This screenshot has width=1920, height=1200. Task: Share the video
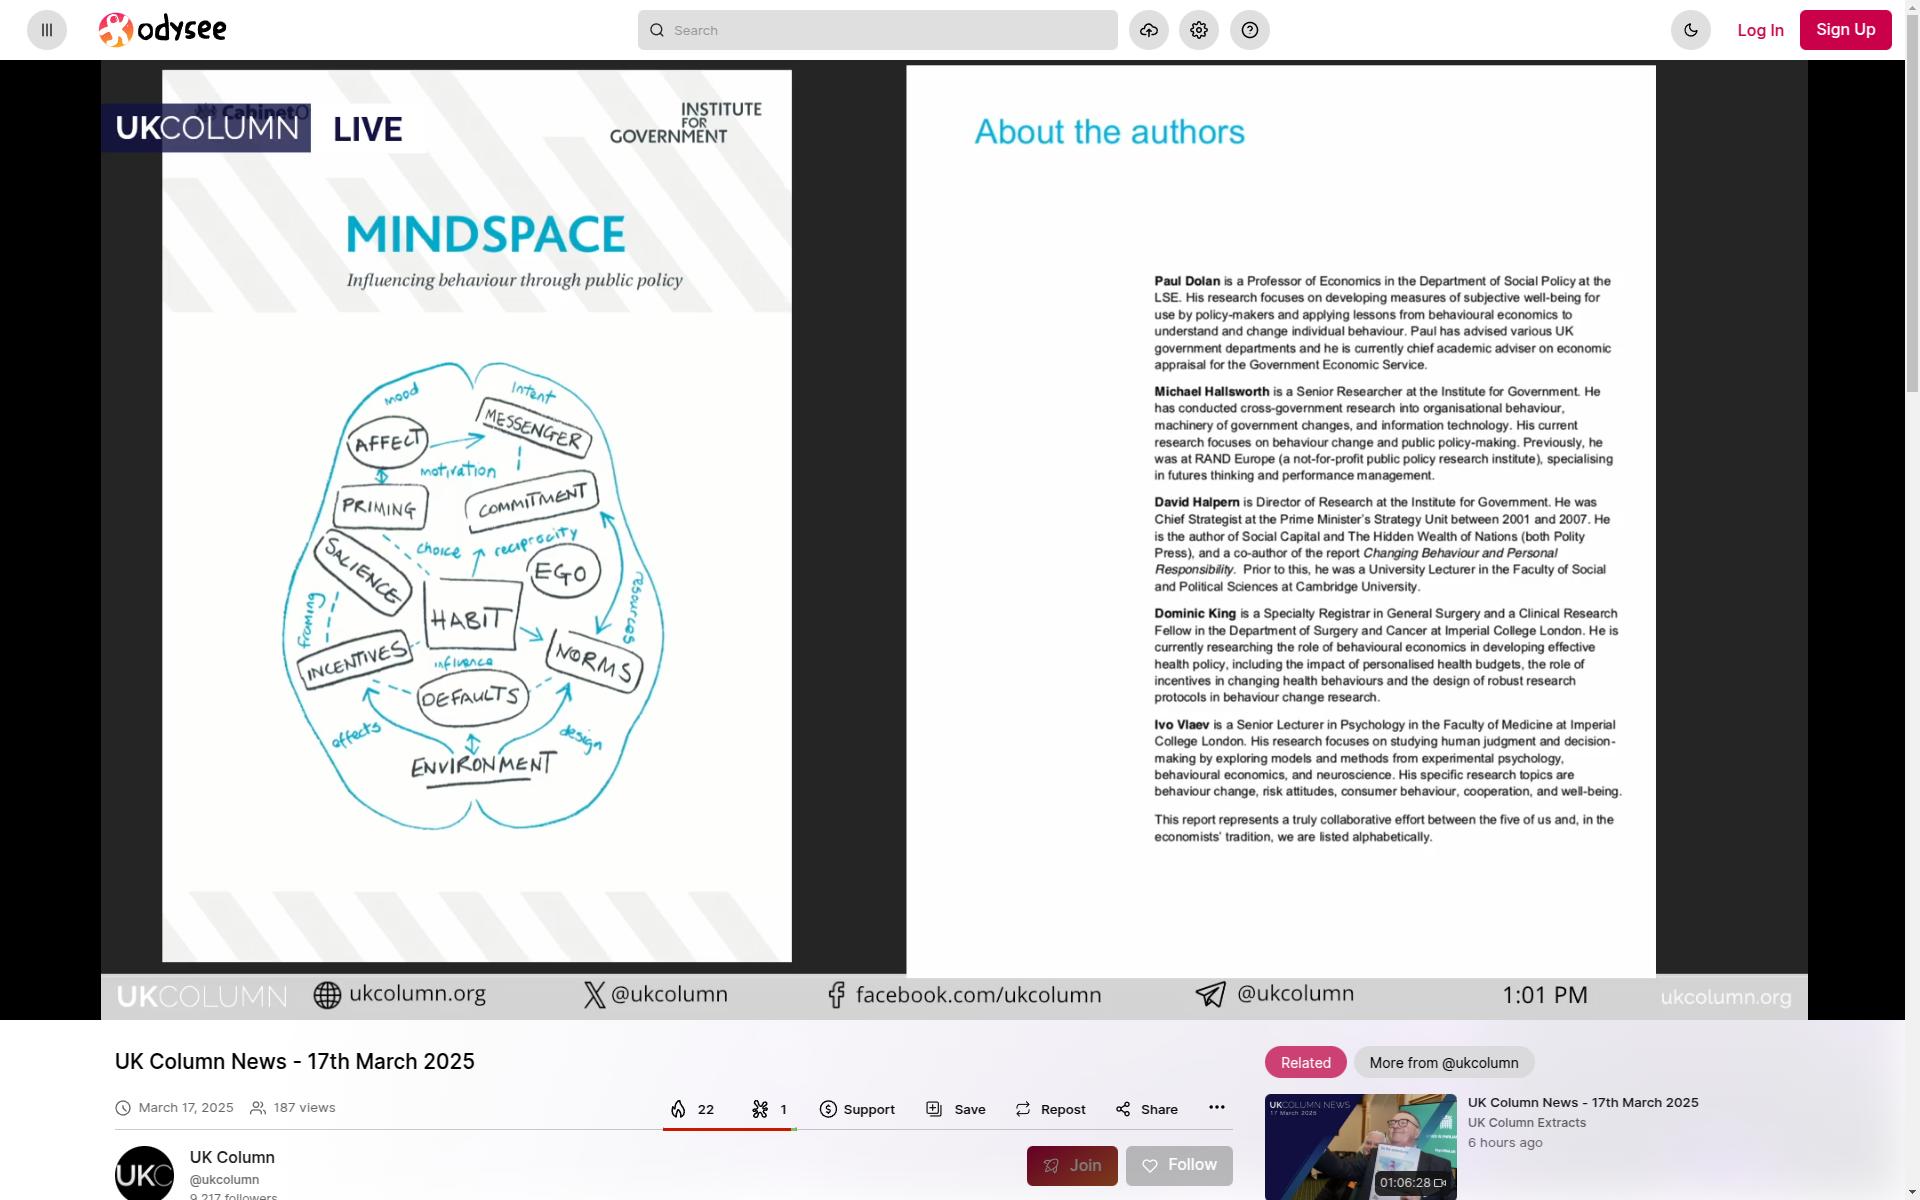point(1147,1109)
